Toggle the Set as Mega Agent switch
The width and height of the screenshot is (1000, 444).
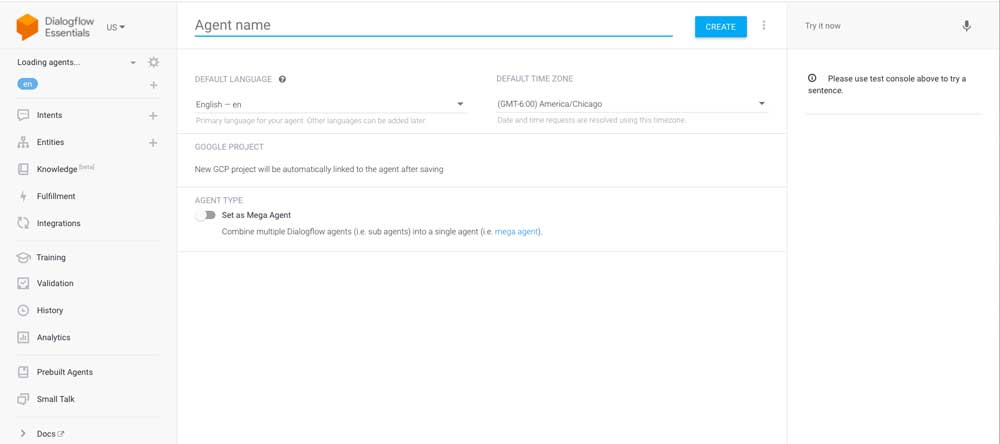tap(205, 215)
